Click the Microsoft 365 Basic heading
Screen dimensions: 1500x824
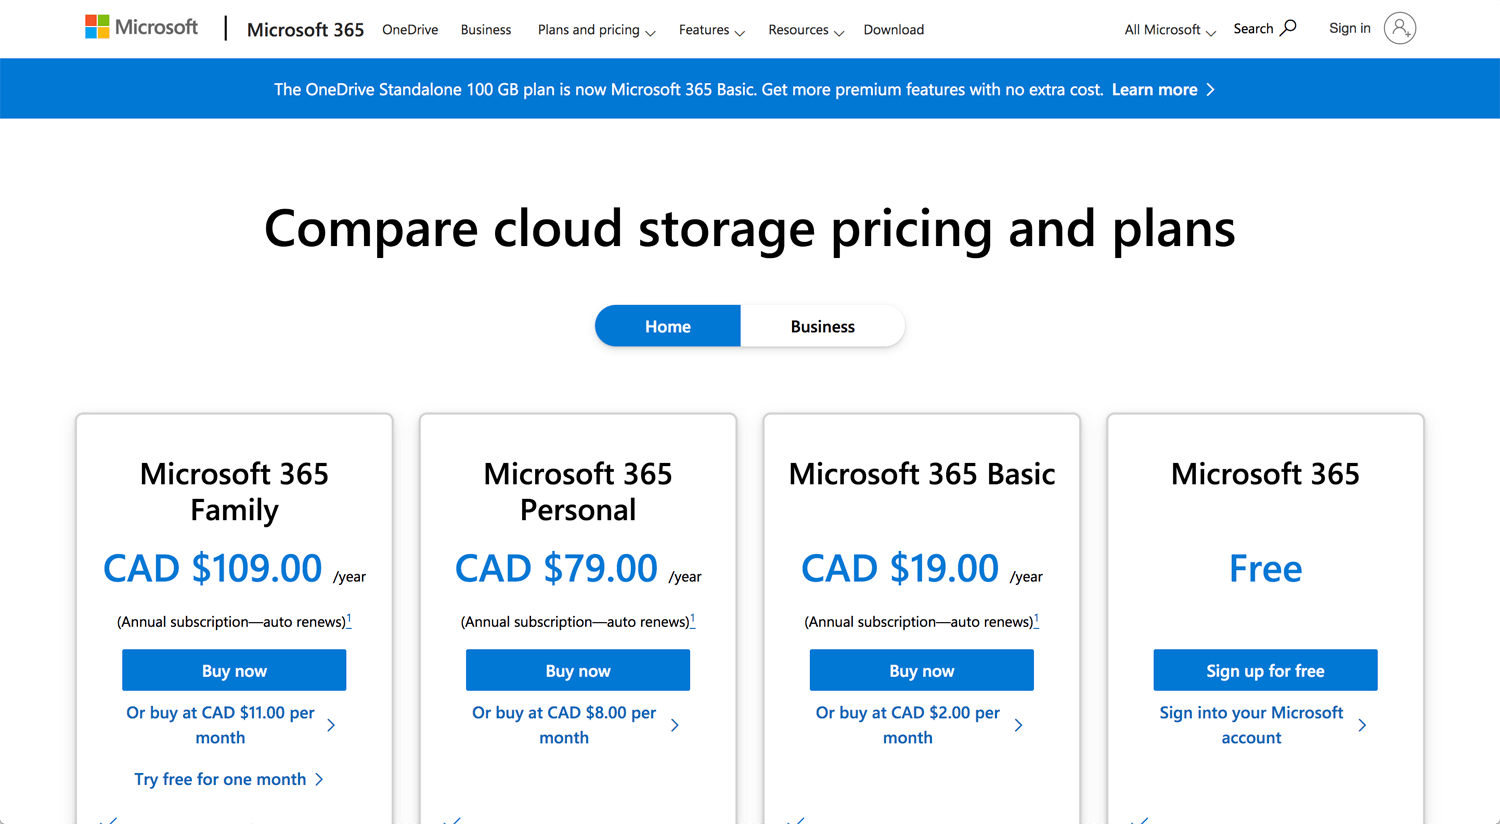point(922,473)
